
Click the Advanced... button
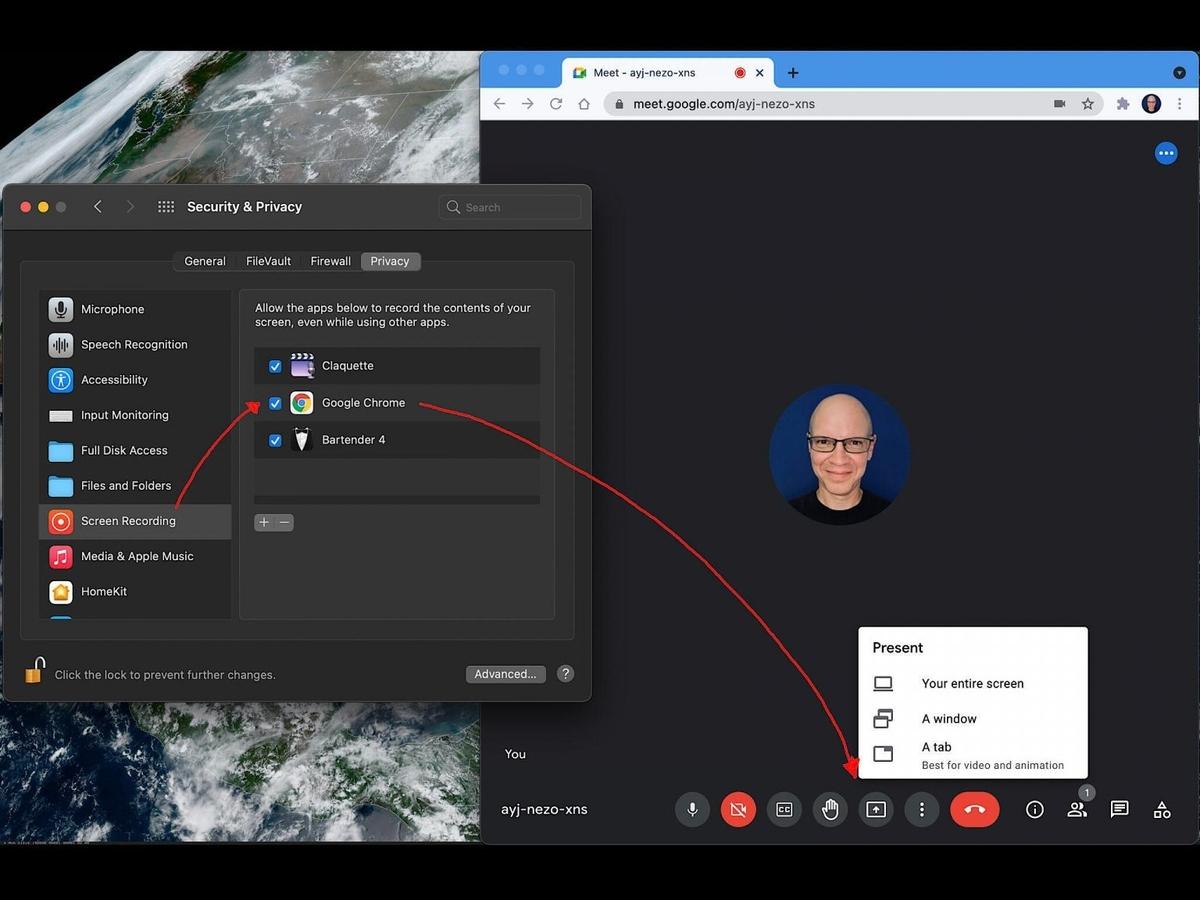pos(505,674)
